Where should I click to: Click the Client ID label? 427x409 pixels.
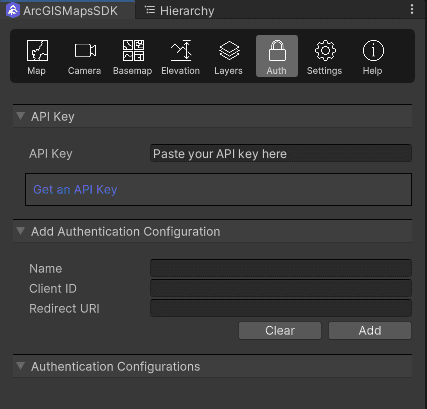point(53,289)
